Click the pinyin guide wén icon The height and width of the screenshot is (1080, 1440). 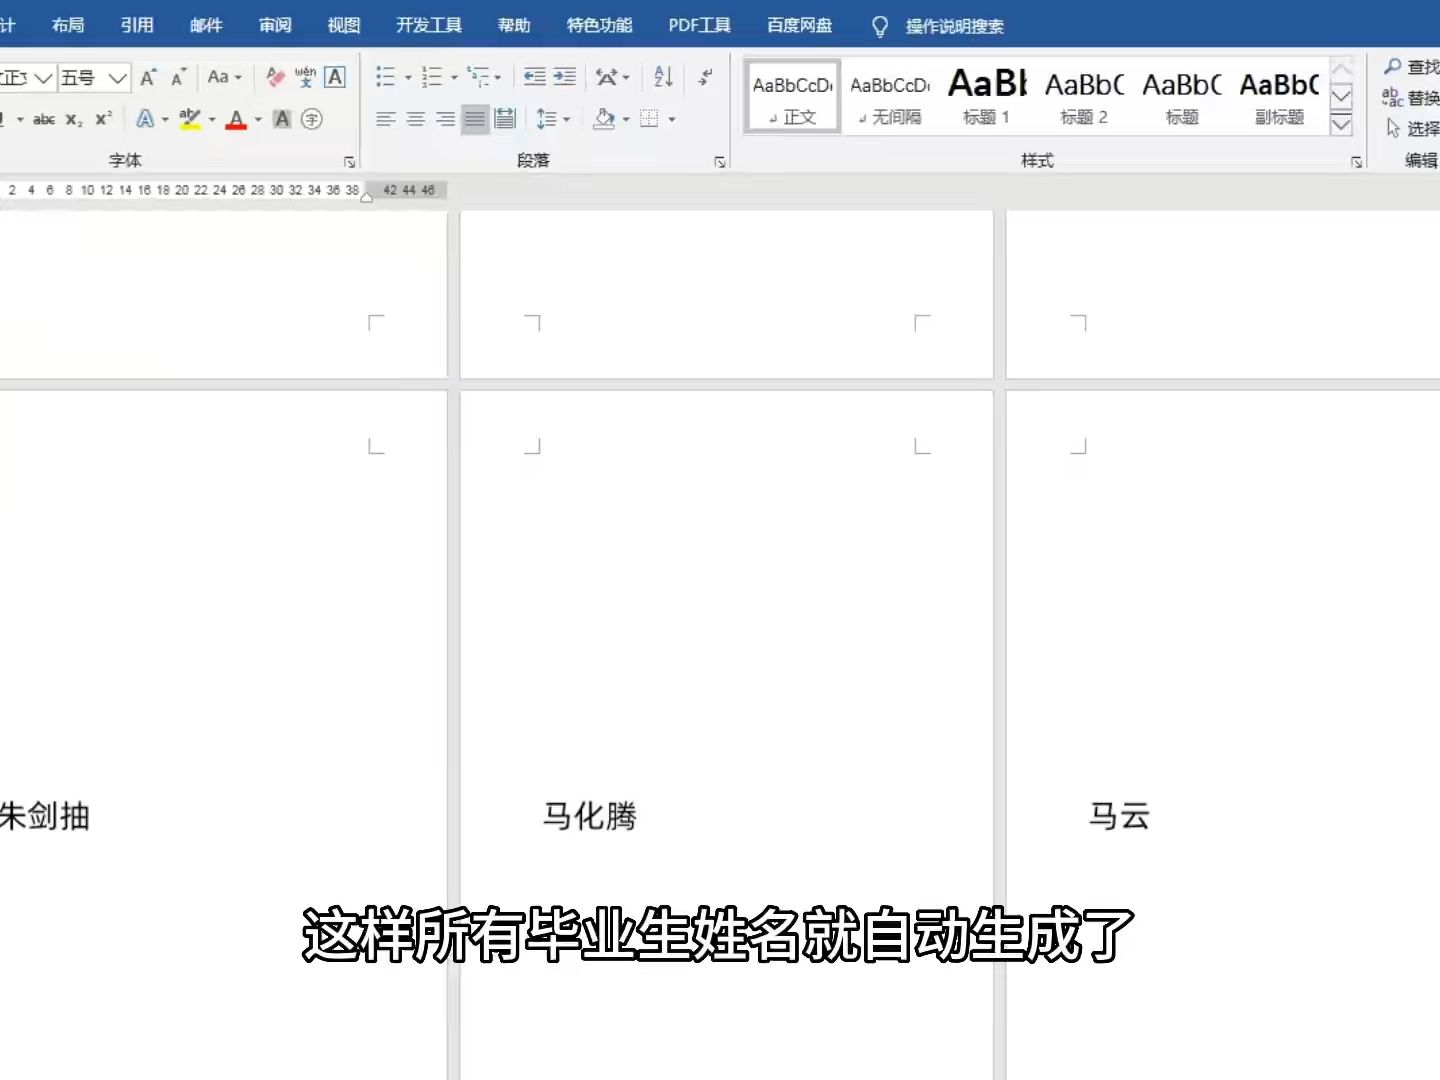click(x=304, y=77)
